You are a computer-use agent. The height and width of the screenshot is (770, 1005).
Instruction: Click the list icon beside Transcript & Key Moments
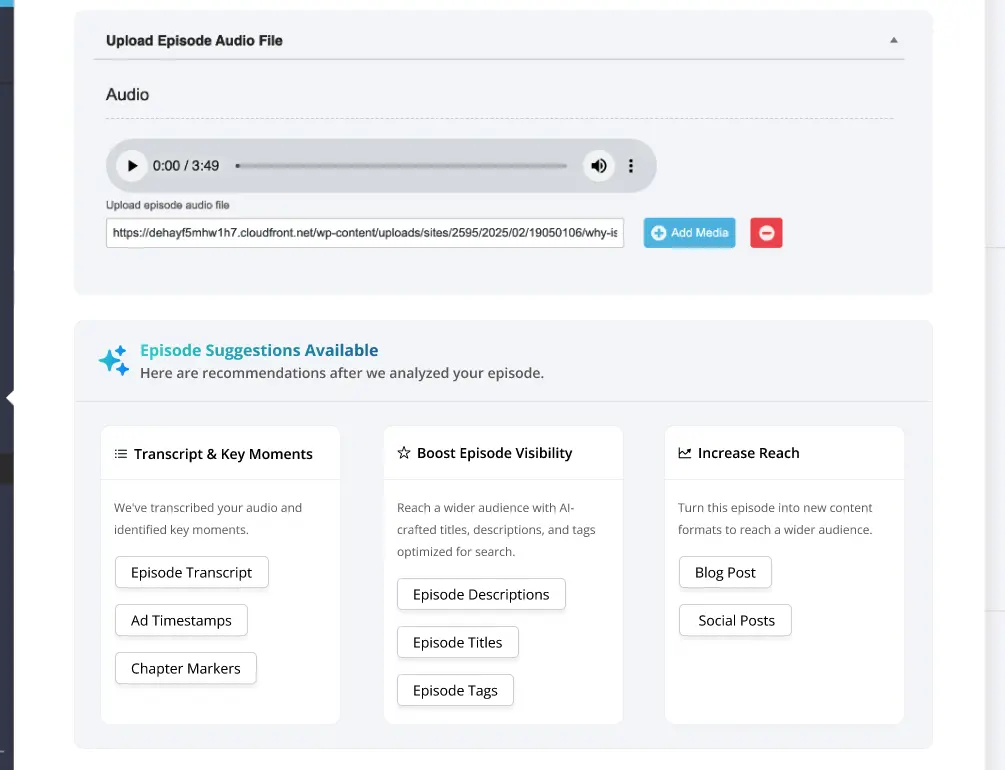[121, 454]
